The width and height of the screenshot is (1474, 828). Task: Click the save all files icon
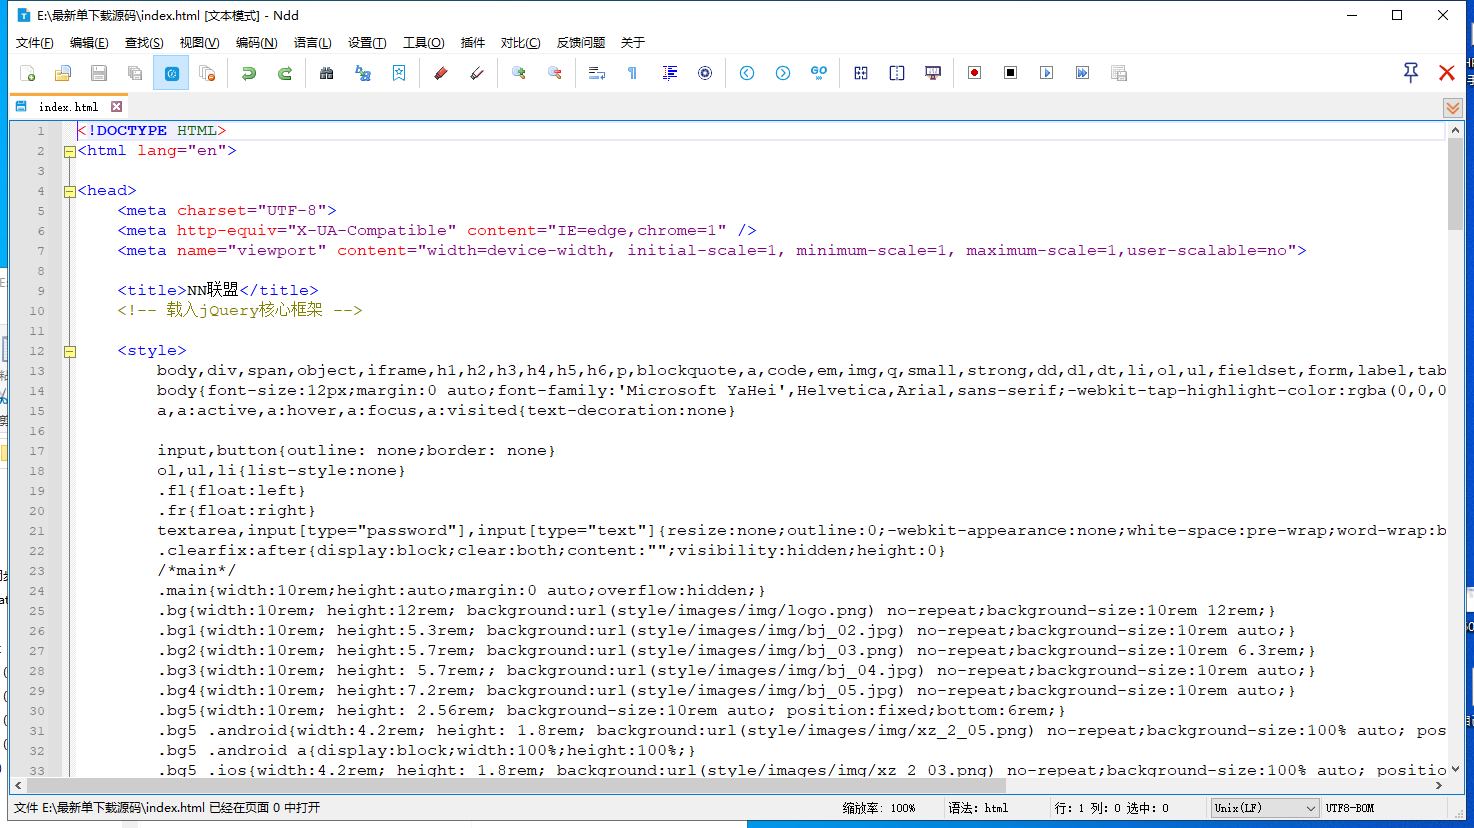tap(135, 73)
